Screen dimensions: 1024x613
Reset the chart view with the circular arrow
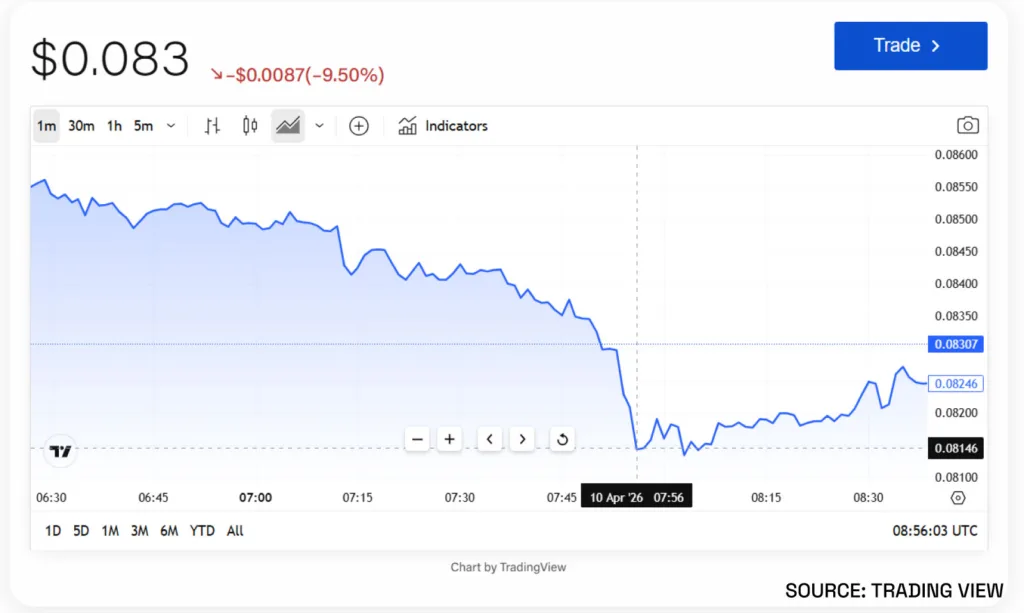(561, 439)
